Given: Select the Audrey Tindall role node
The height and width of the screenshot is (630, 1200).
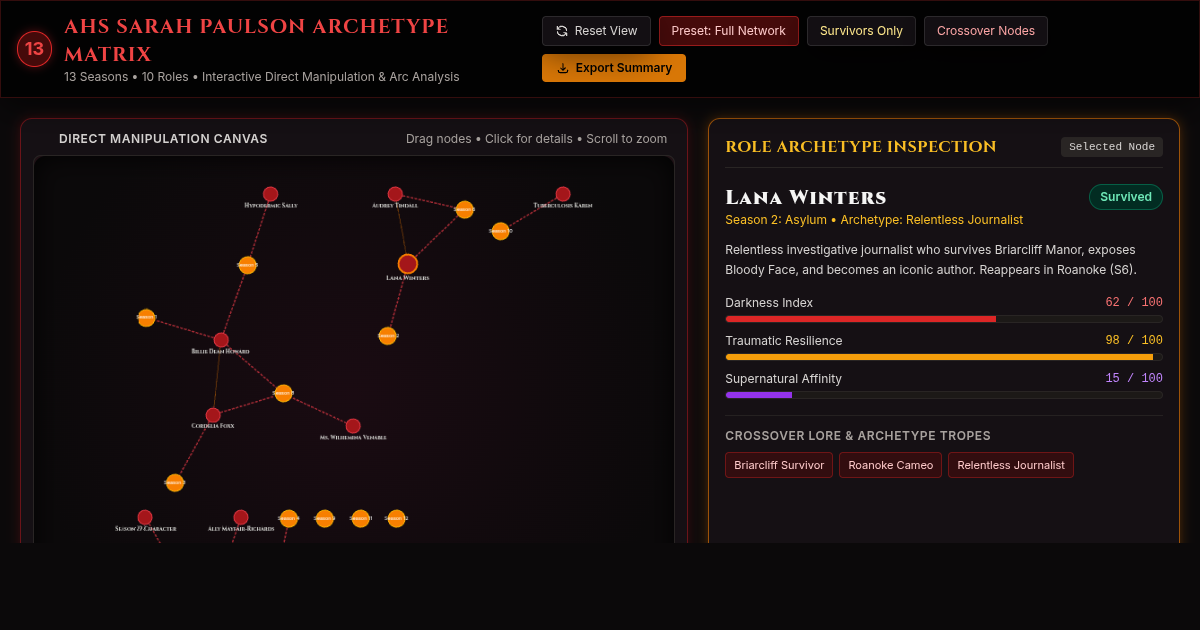Looking at the screenshot, I should [x=395, y=194].
